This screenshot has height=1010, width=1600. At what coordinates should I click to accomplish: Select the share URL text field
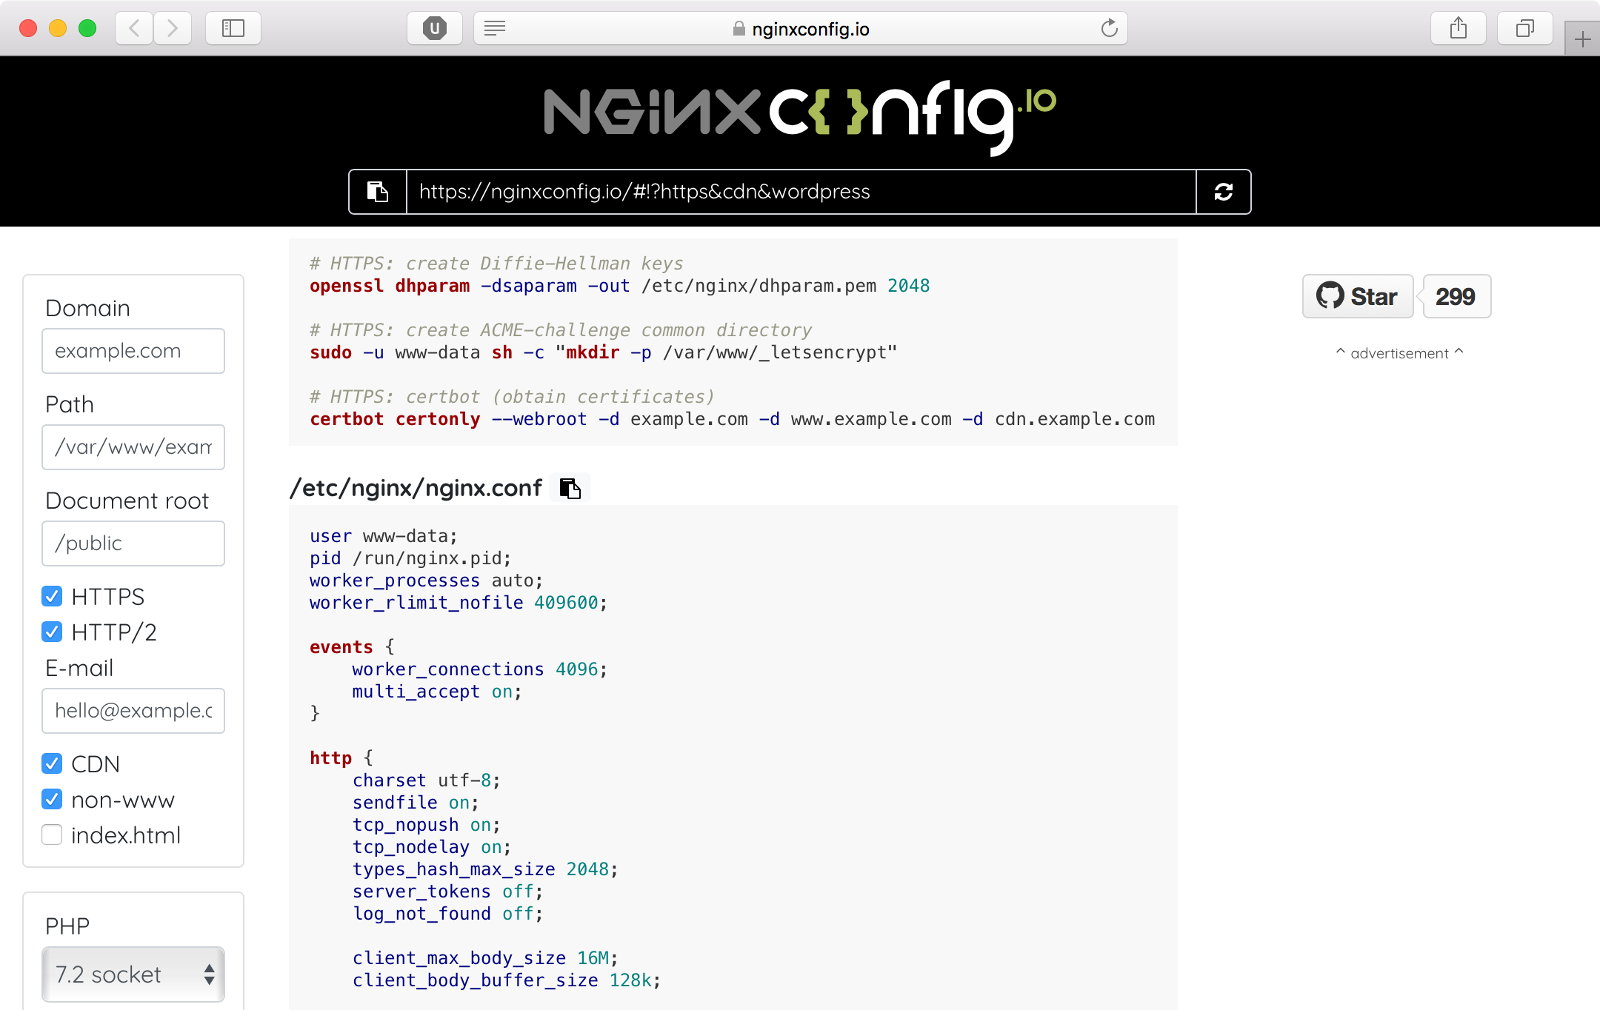click(x=801, y=192)
